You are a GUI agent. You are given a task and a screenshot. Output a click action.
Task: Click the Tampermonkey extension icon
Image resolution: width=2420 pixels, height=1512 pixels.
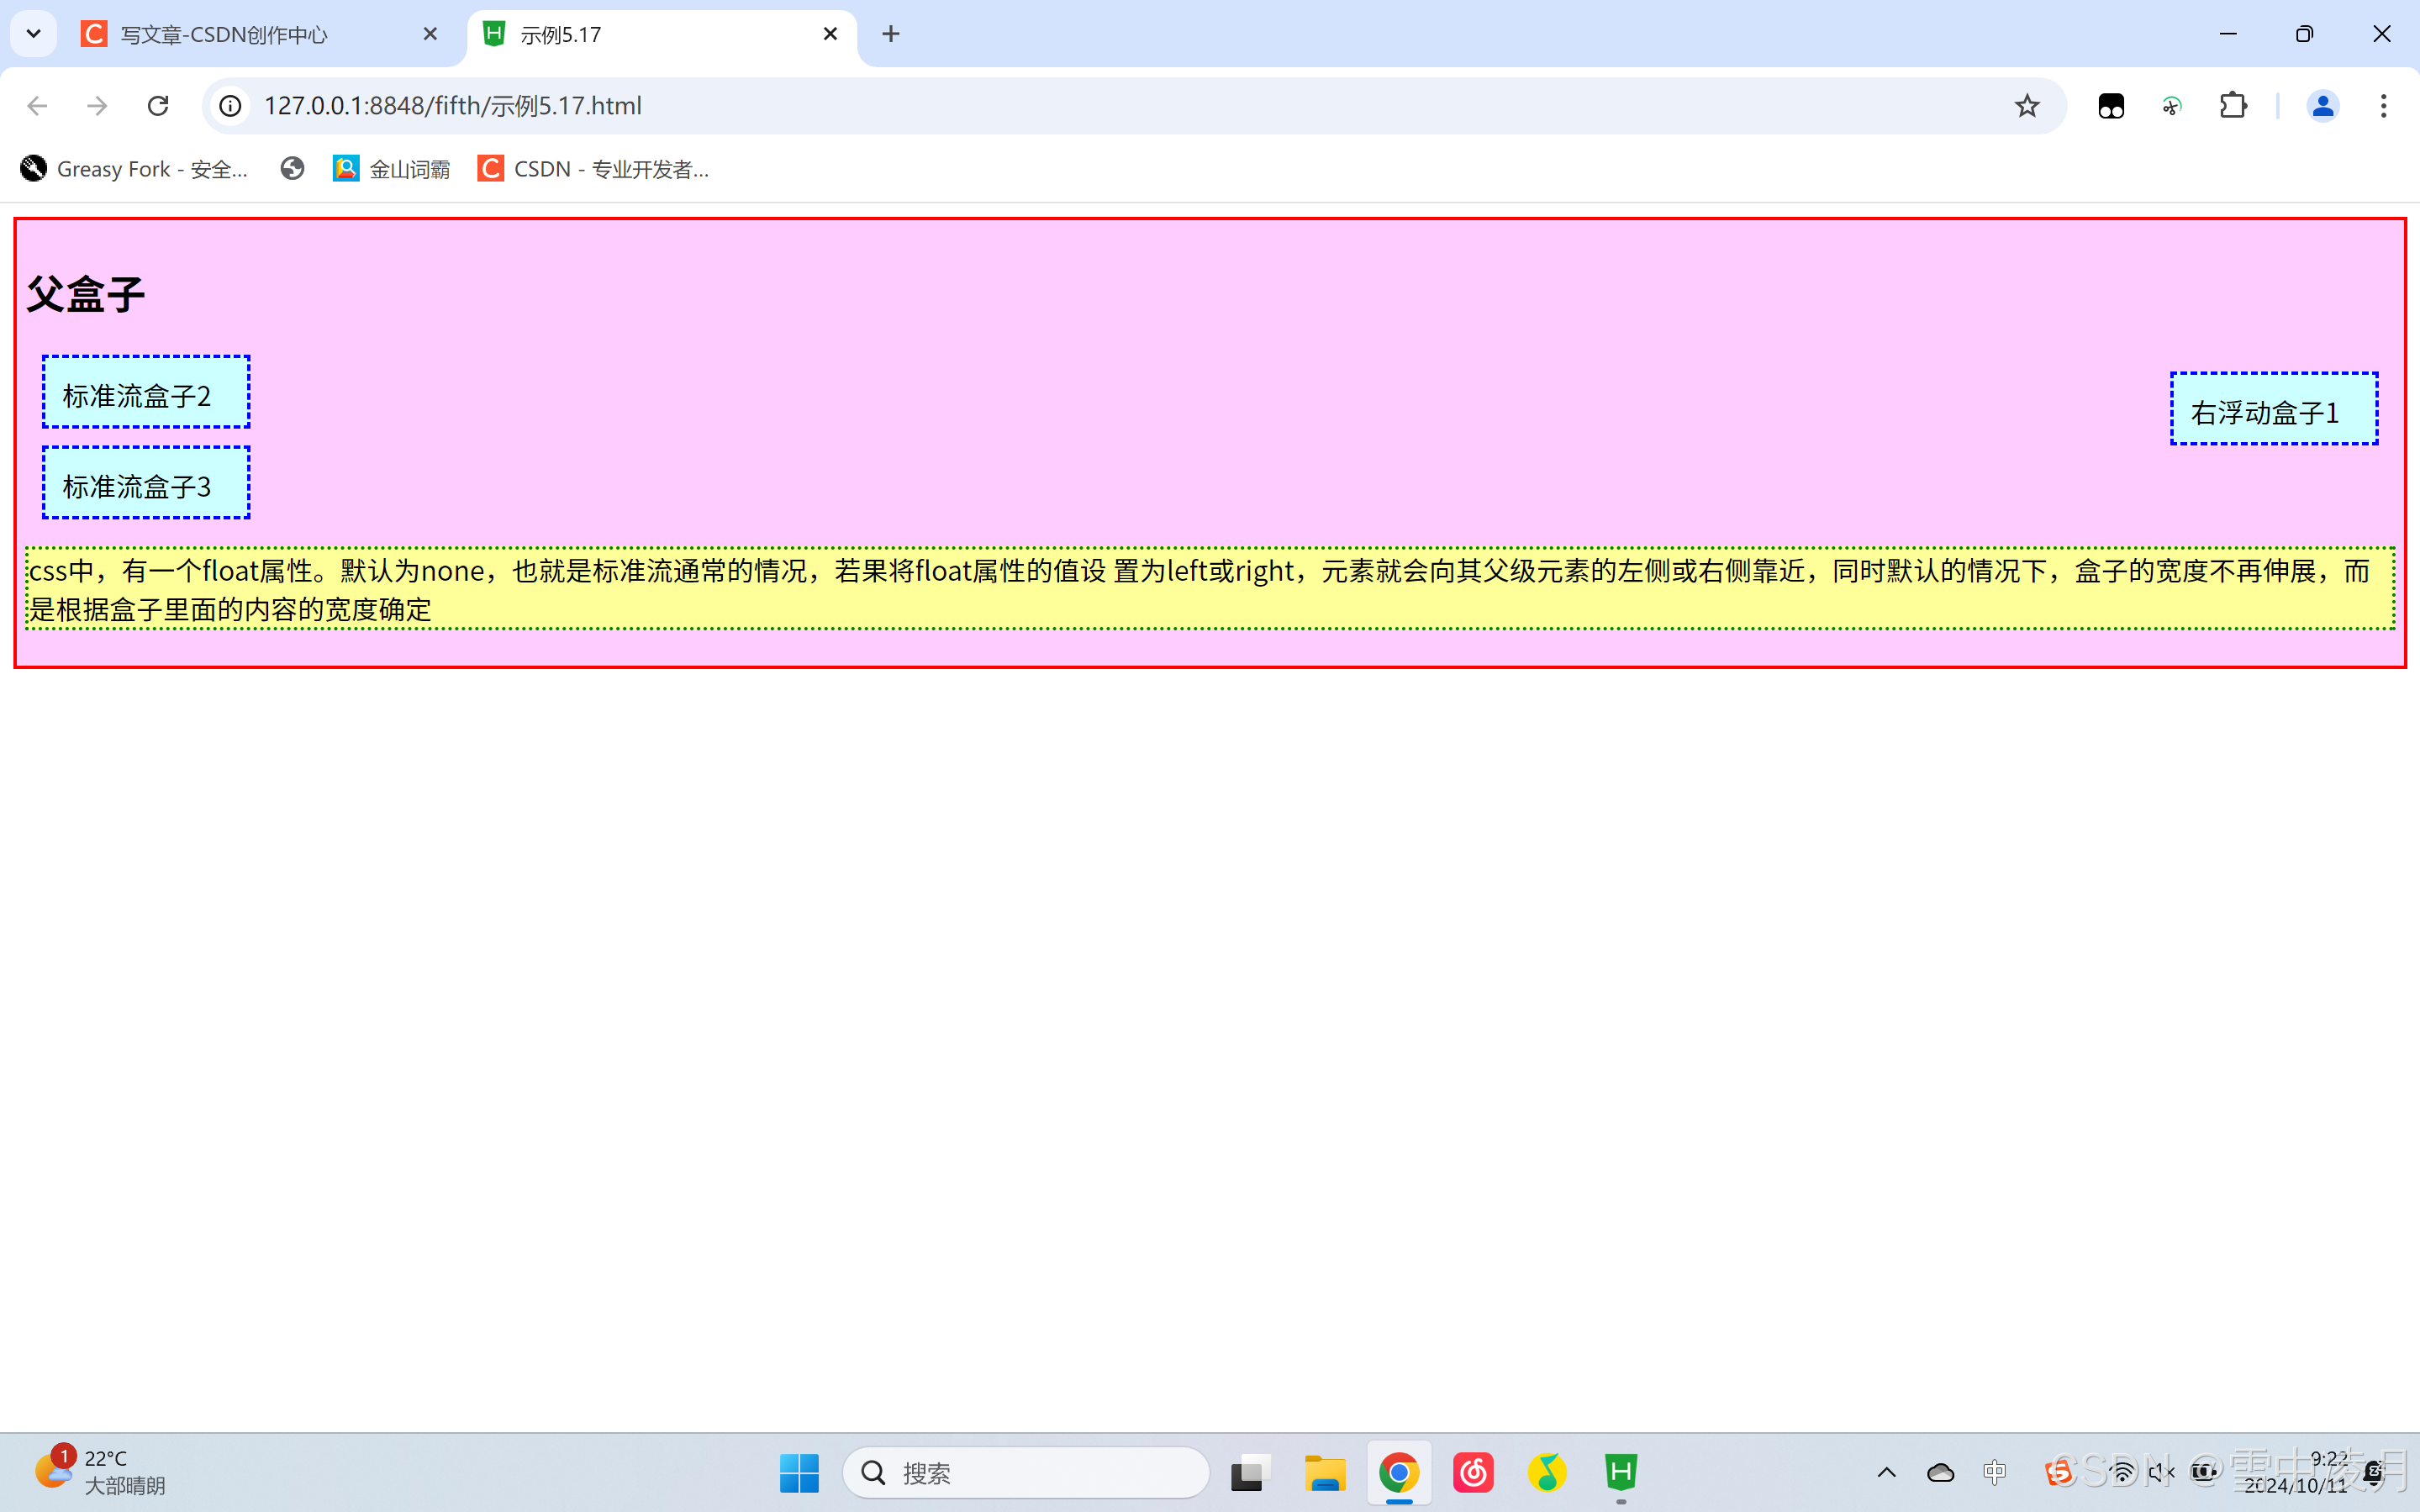pyautogui.click(x=2111, y=106)
